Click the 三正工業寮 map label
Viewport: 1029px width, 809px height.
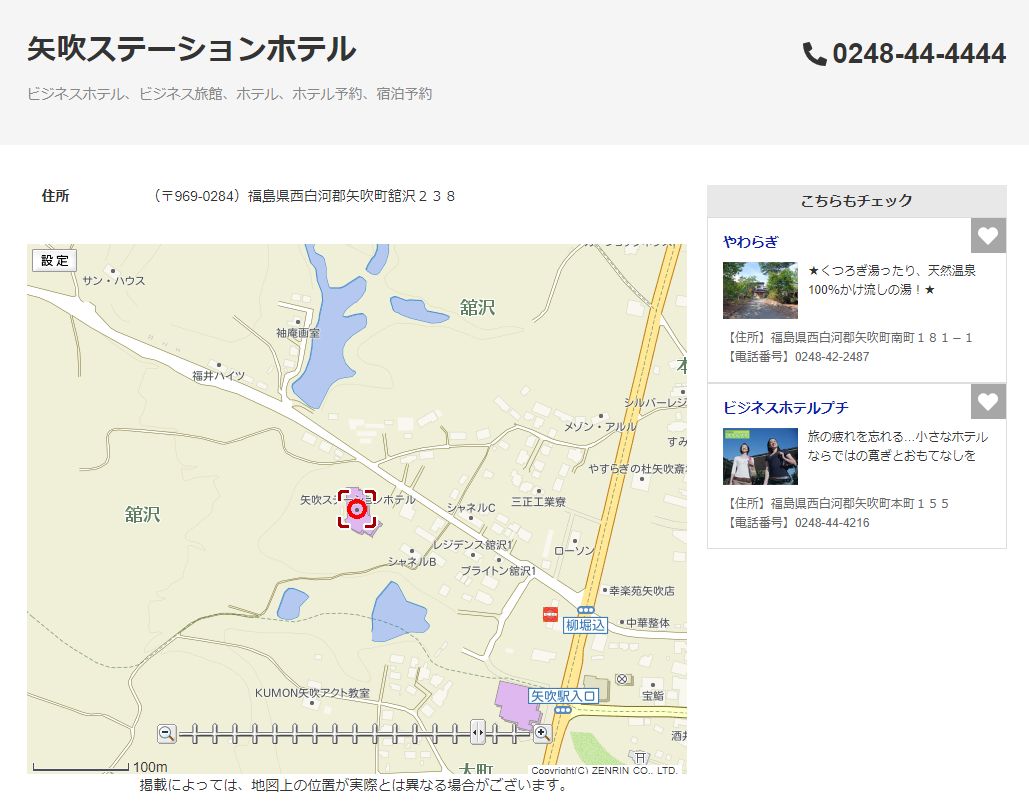pos(539,502)
